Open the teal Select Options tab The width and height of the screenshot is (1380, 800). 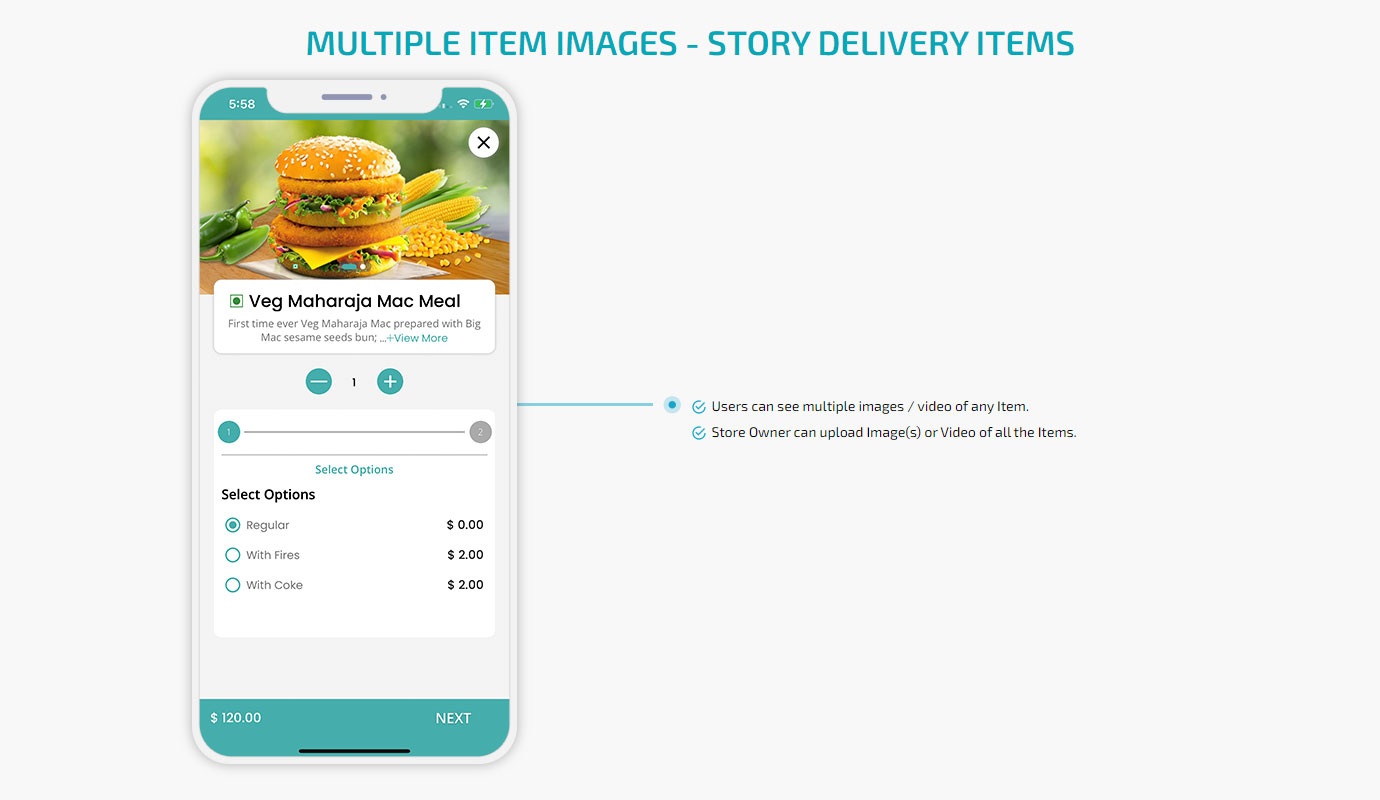[x=354, y=470]
